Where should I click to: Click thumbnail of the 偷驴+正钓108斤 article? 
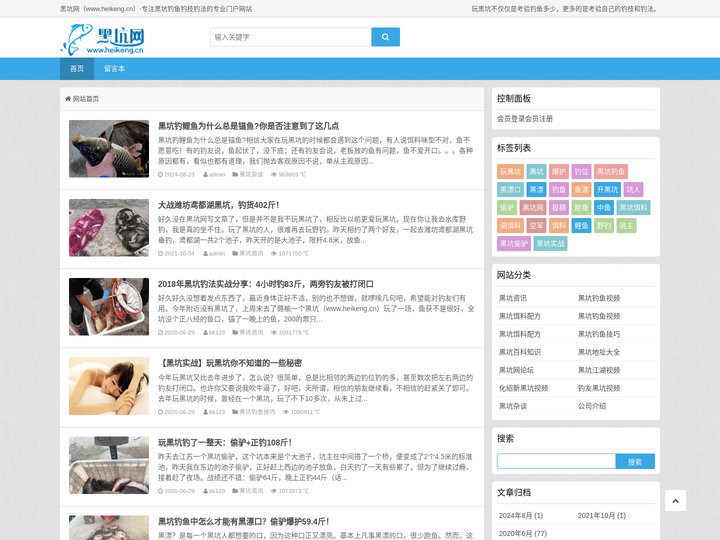point(109,465)
